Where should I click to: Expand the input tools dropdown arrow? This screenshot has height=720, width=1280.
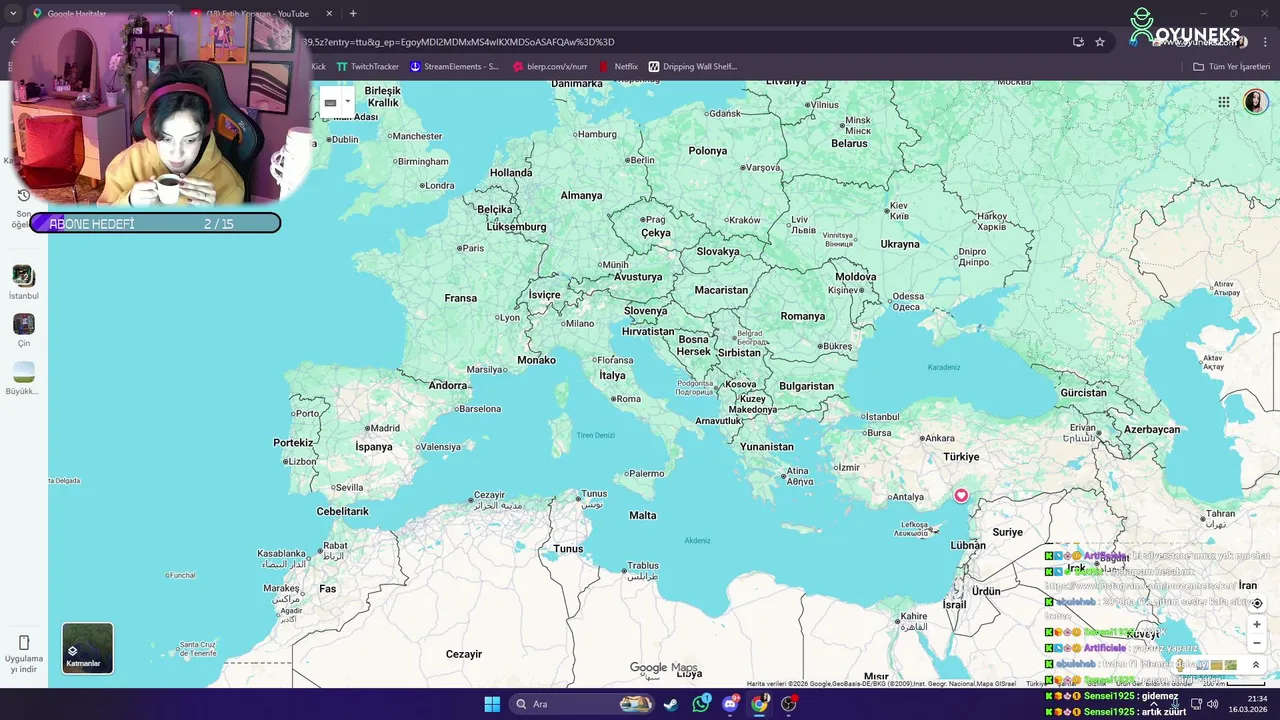(347, 102)
